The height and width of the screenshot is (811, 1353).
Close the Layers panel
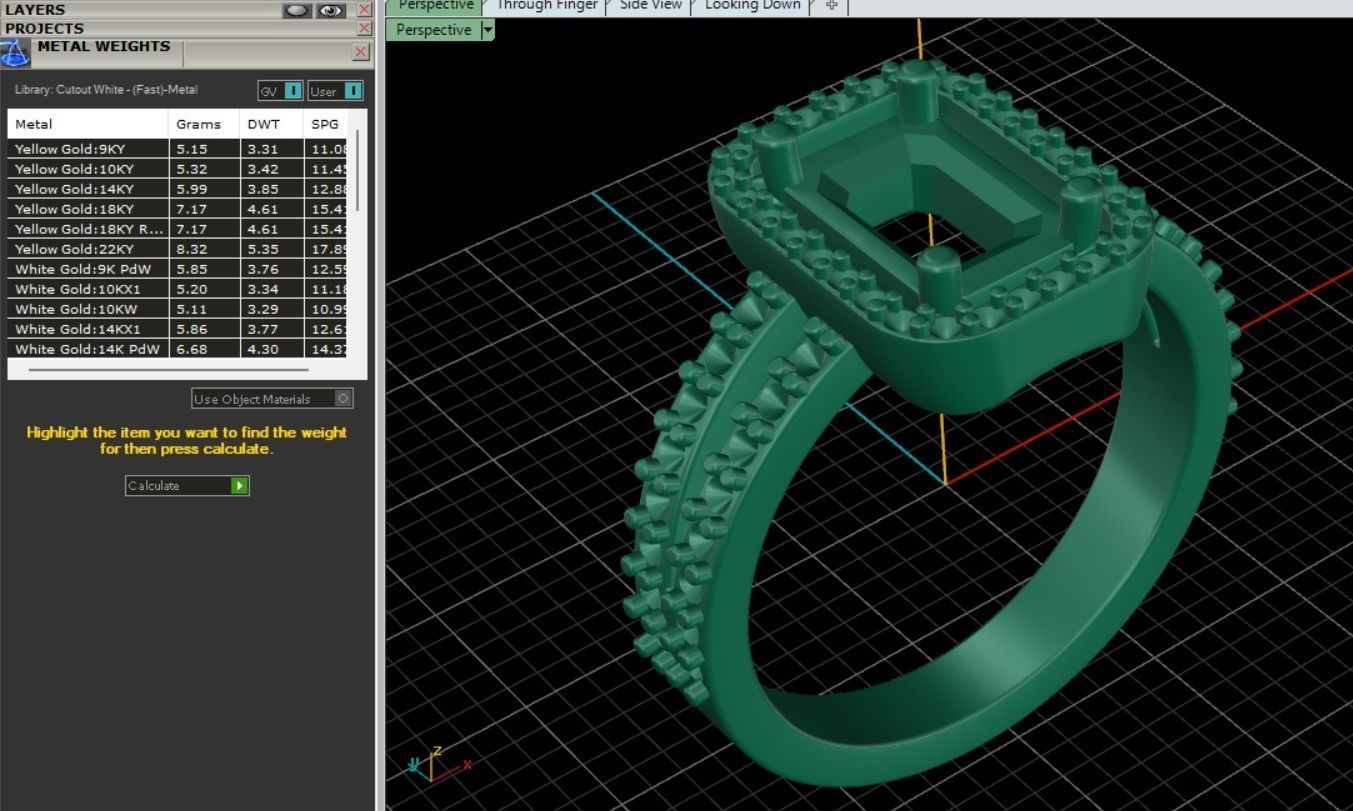[364, 10]
